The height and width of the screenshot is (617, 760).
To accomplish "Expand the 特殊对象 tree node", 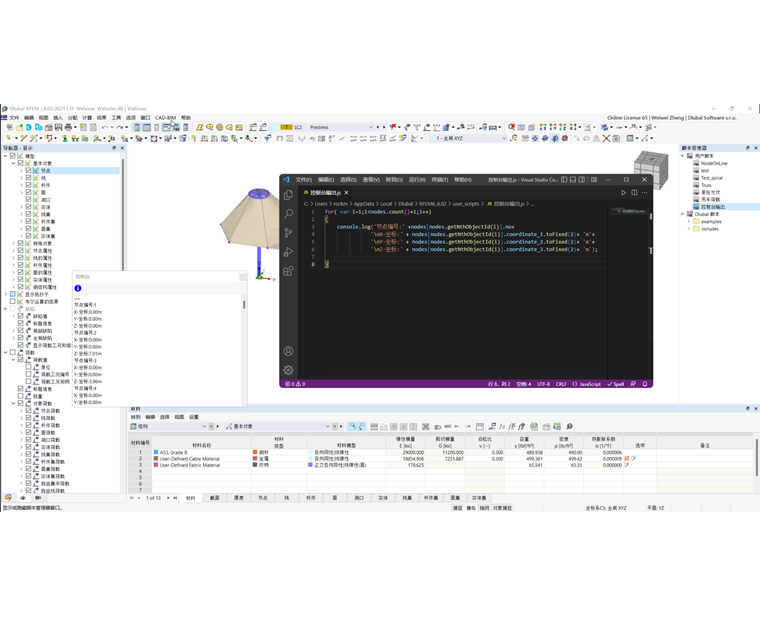I will 13,243.
